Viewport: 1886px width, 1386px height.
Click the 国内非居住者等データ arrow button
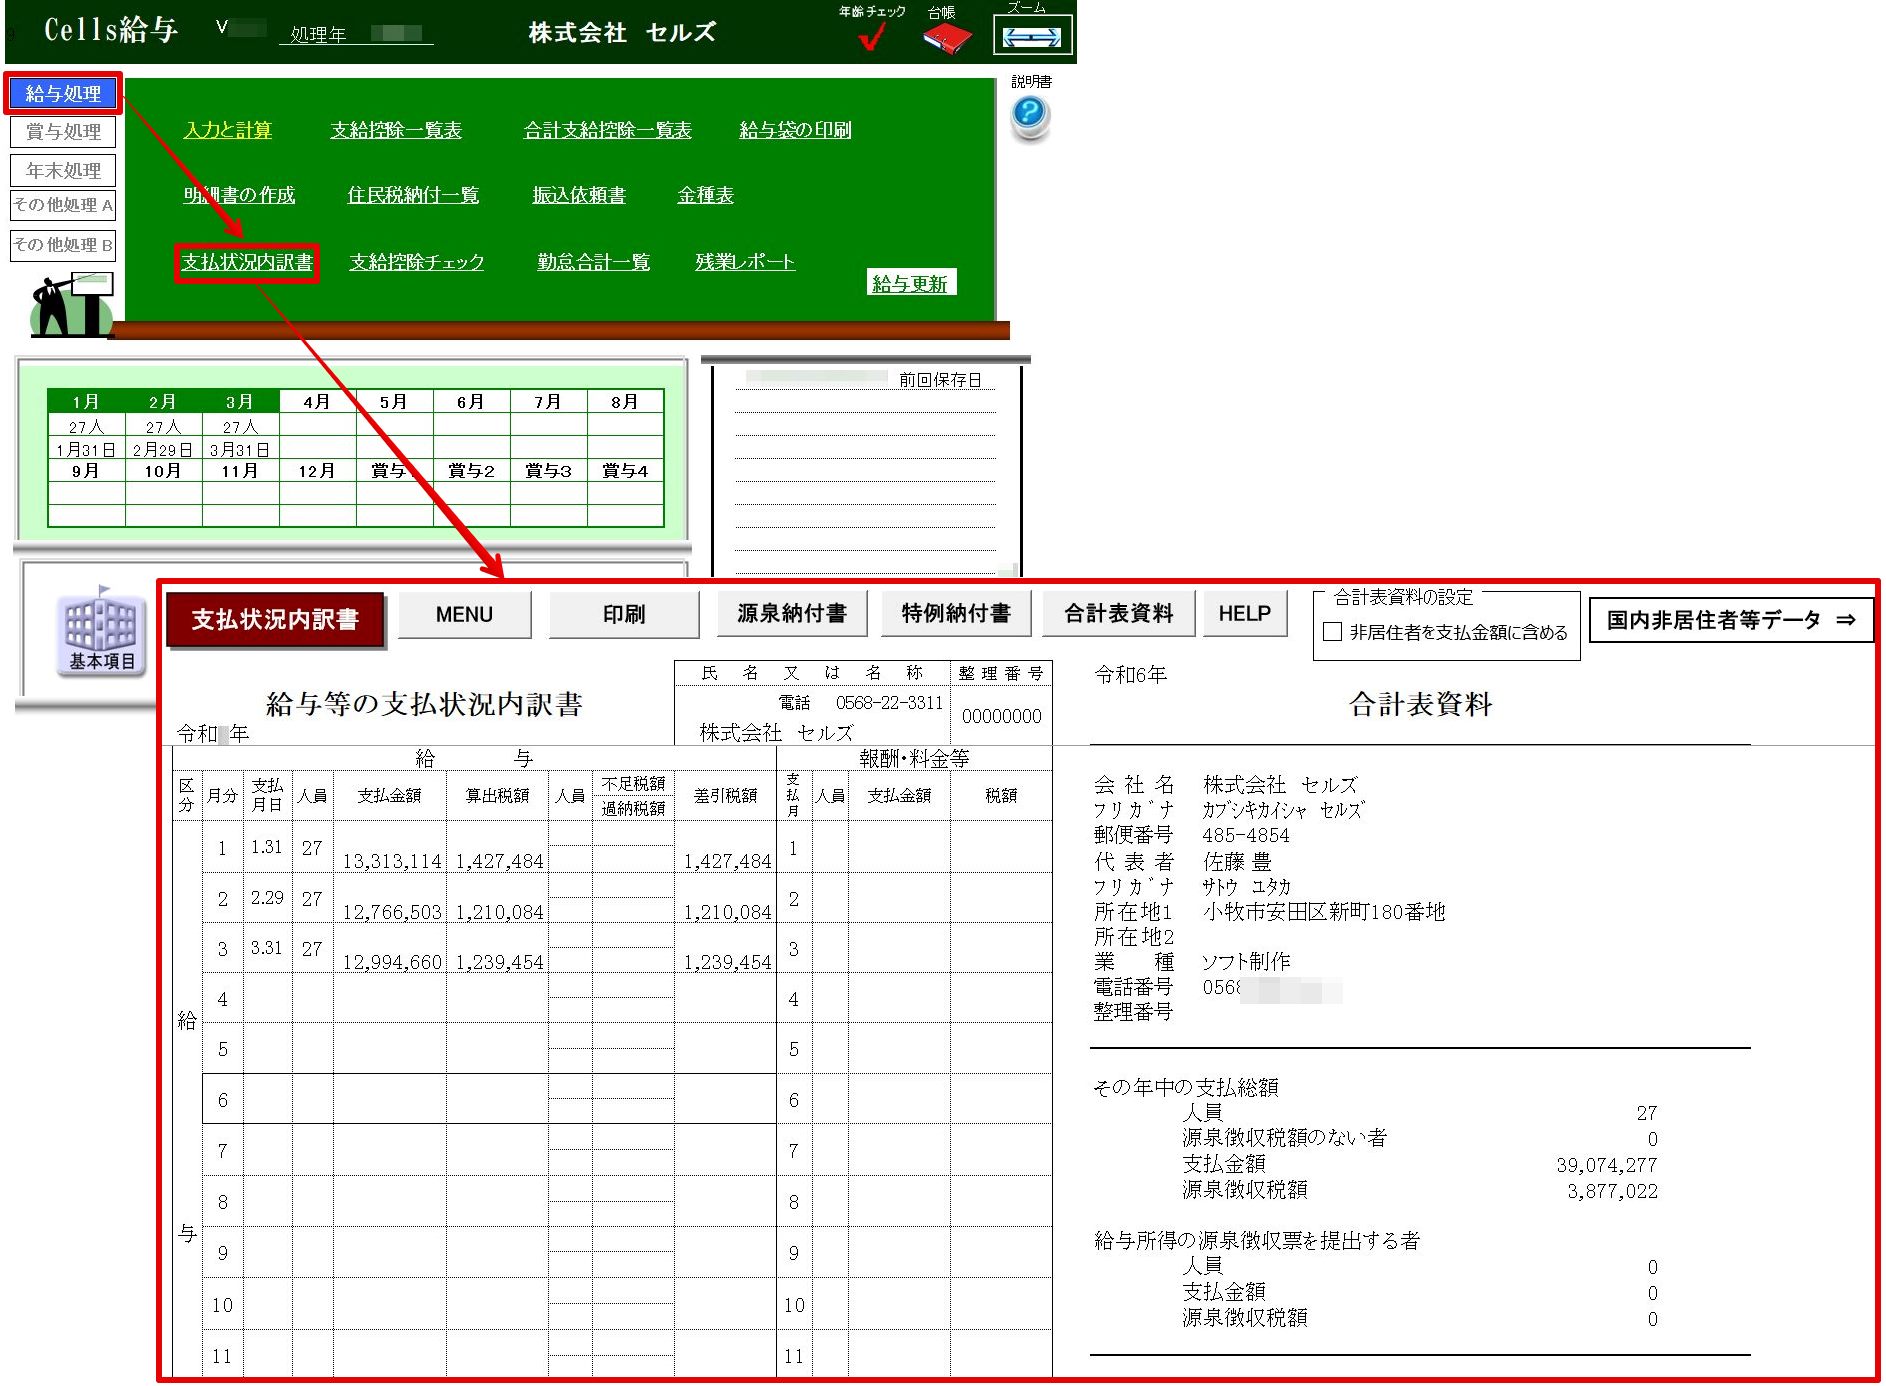[x=1730, y=620]
